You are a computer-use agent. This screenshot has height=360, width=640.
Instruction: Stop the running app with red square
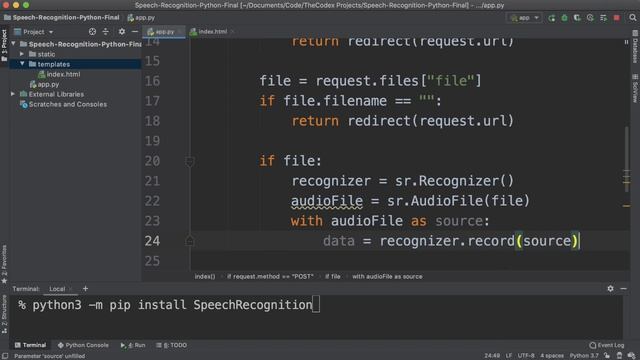[x=617, y=18]
